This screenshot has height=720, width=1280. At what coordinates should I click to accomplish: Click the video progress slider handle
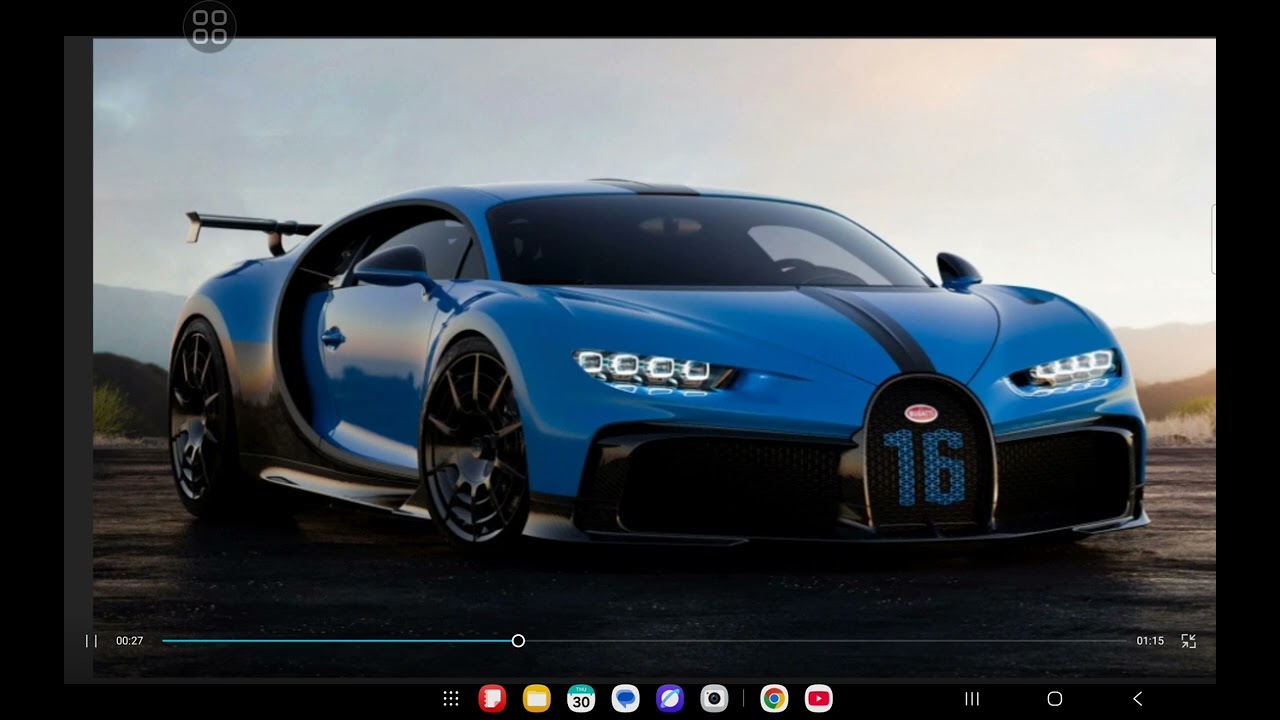click(518, 641)
